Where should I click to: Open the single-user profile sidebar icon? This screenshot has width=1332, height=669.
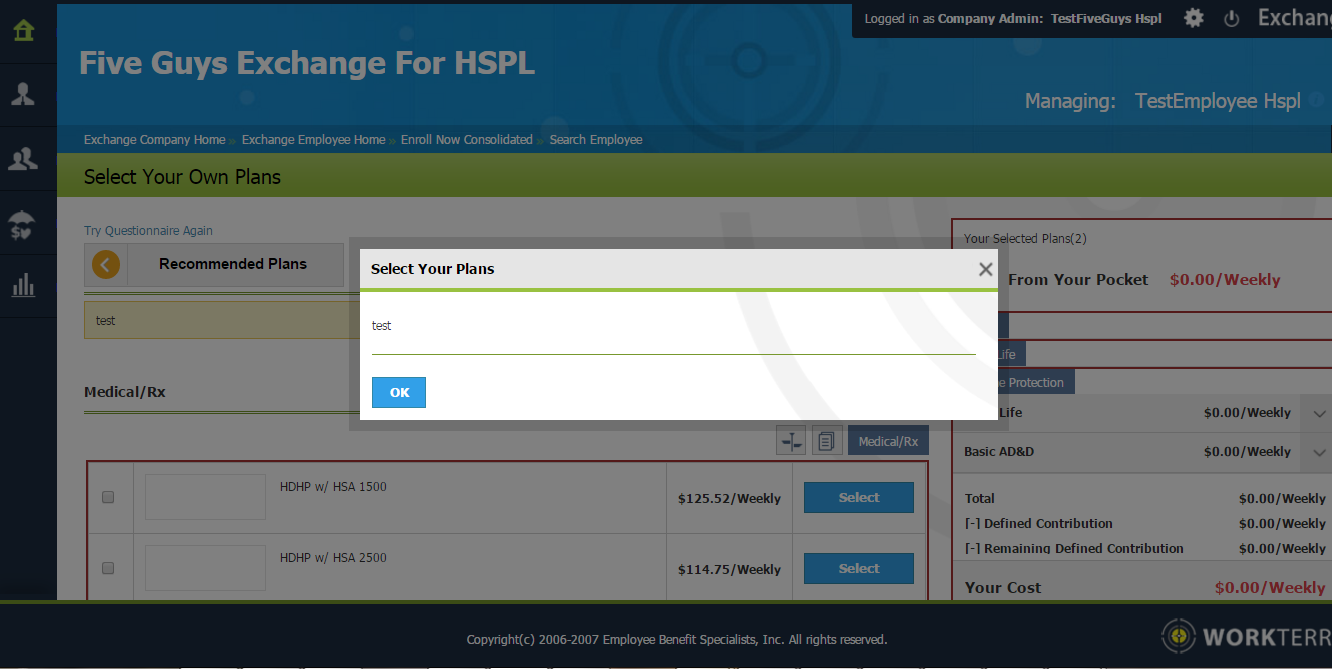[23, 94]
